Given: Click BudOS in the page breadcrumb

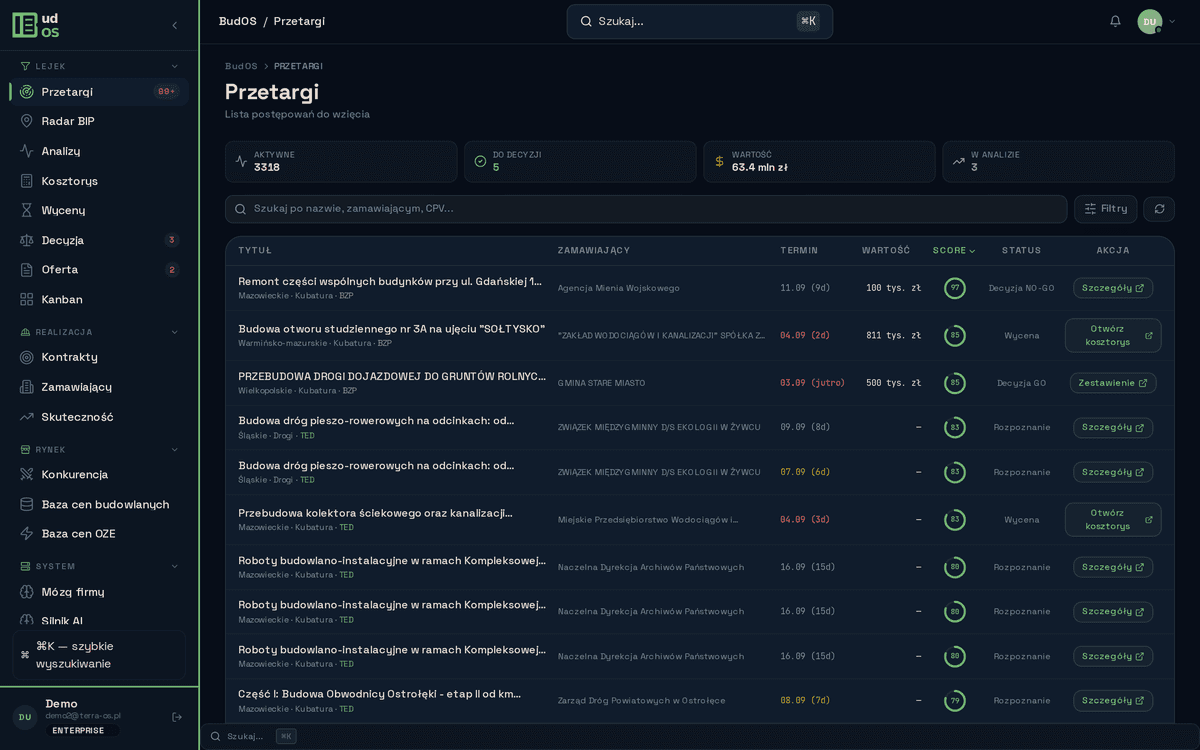Looking at the screenshot, I should 241,66.
